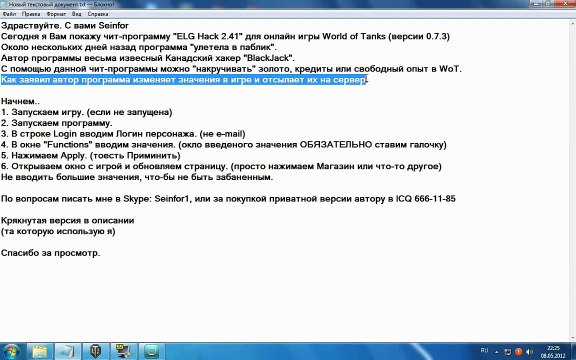Open the Вид menu
This screenshot has height=360, width=576.
76,14
